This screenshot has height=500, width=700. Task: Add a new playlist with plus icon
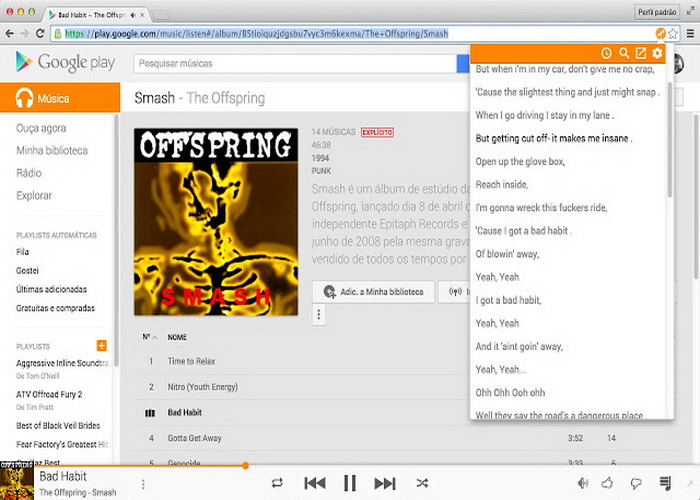102,346
